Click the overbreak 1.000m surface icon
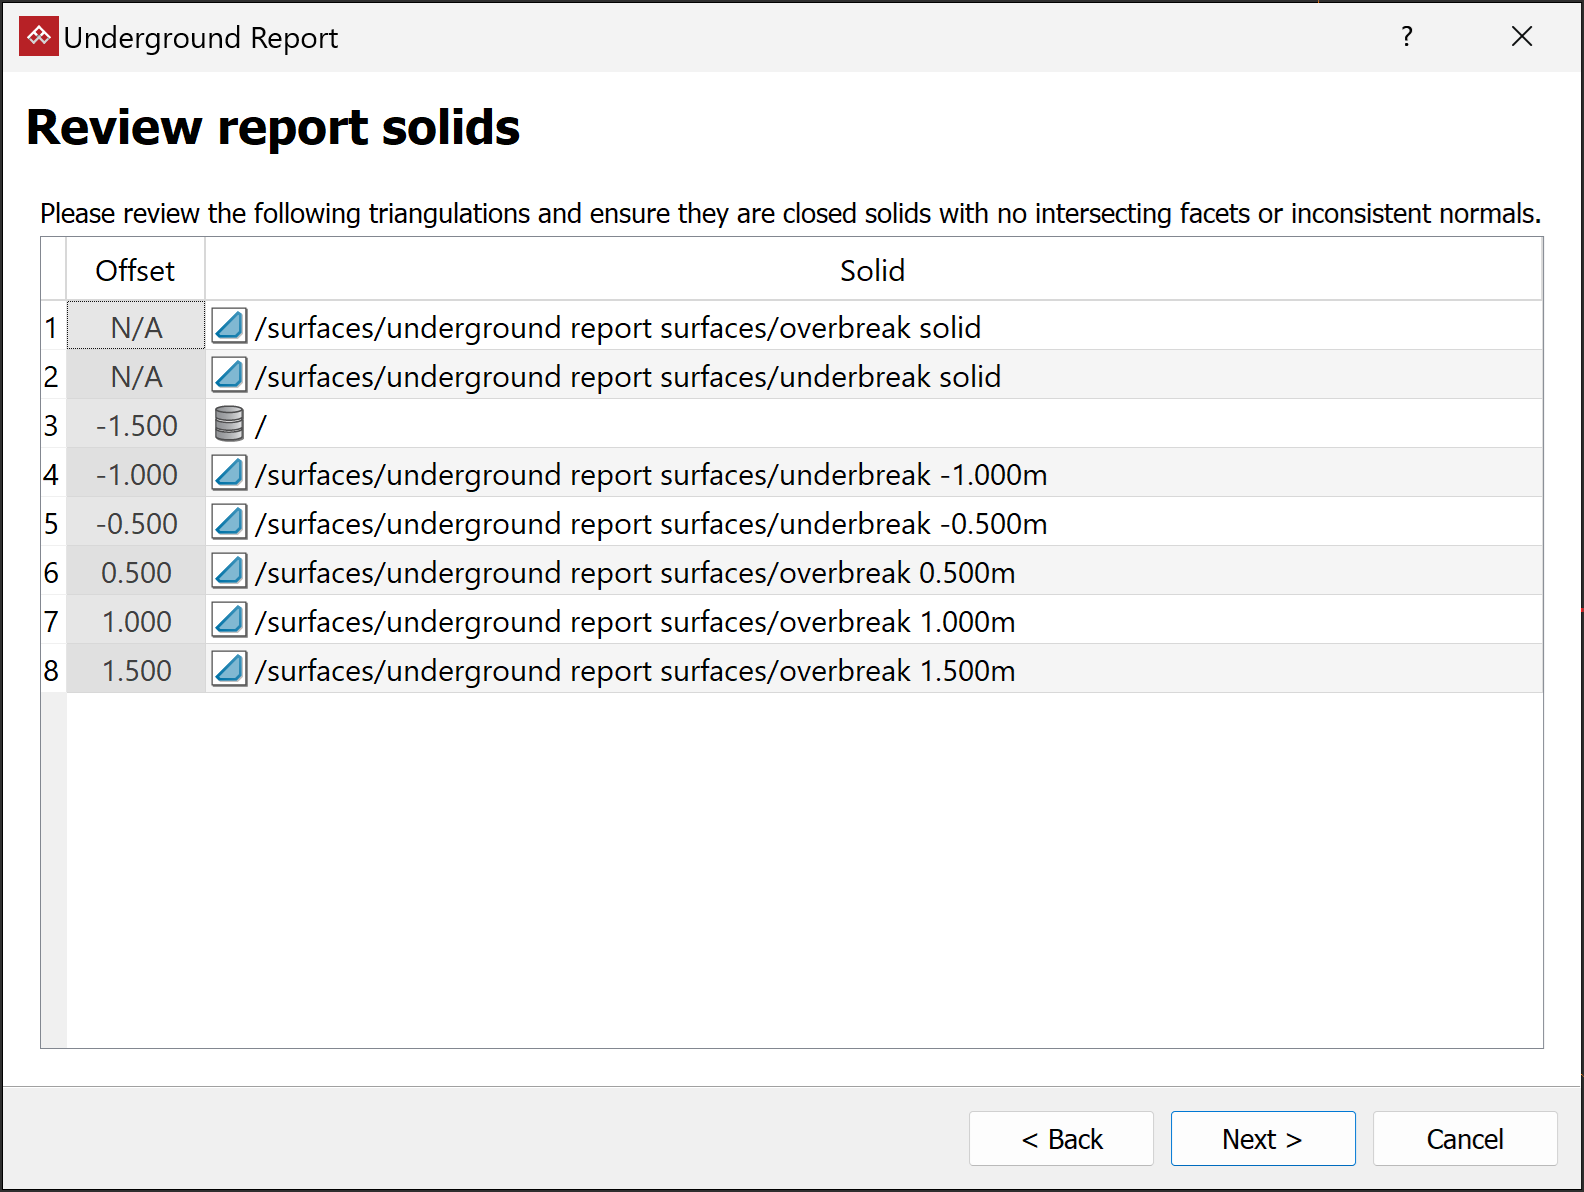This screenshot has height=1192, width=1584. pyautogui.click(x=229, y=620)
